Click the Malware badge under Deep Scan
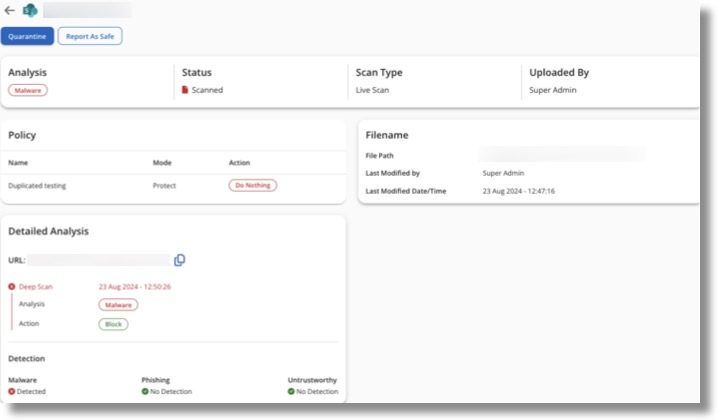This screenshot has height=420, width=717. coord(118,304)
